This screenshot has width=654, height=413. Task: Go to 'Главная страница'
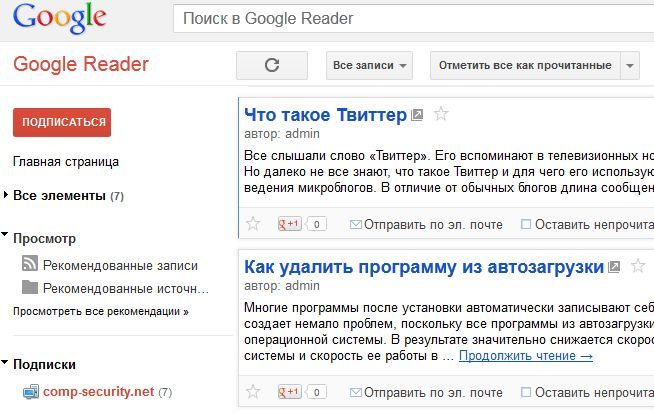tap(66, 161)
